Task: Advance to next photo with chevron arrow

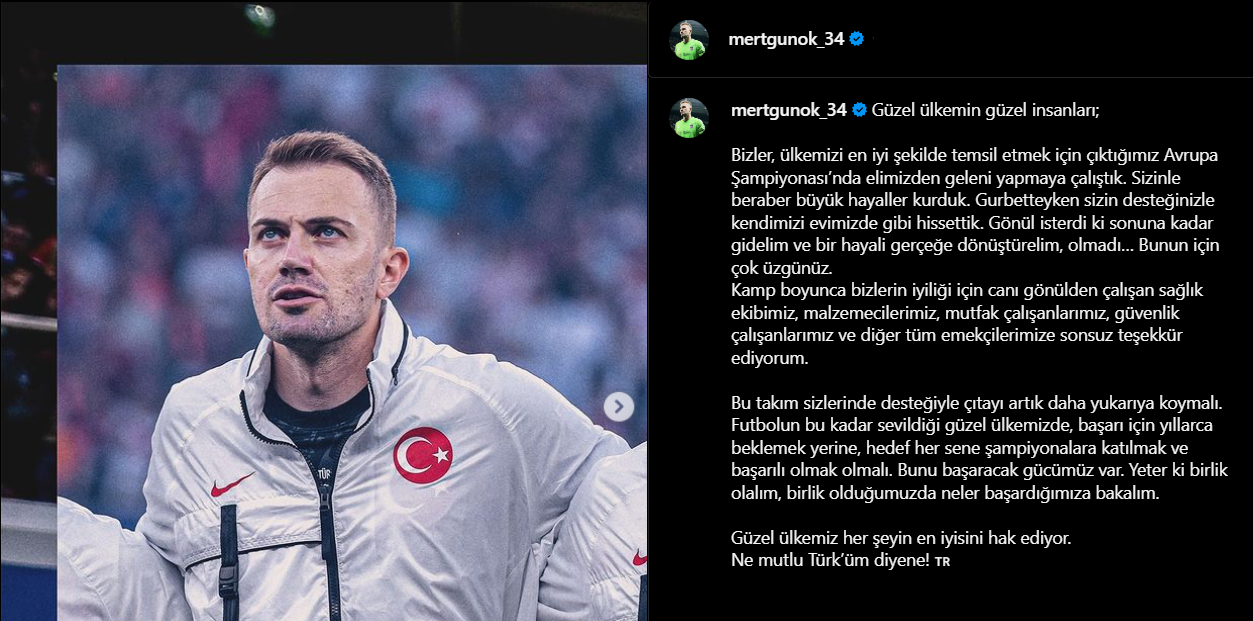Action: point(619,406)
